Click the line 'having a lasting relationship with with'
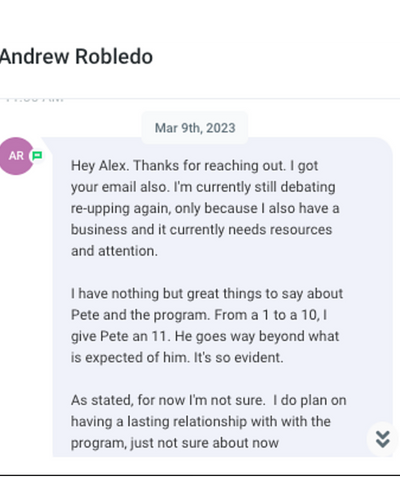This screenshot has width=400, height=500. 201,422
